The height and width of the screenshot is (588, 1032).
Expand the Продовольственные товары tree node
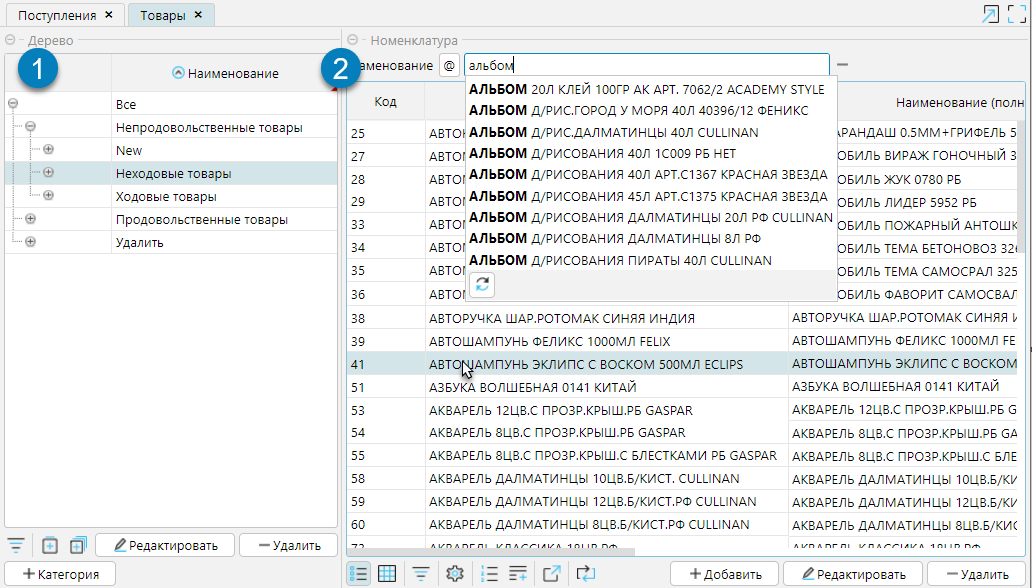[30, 219]
